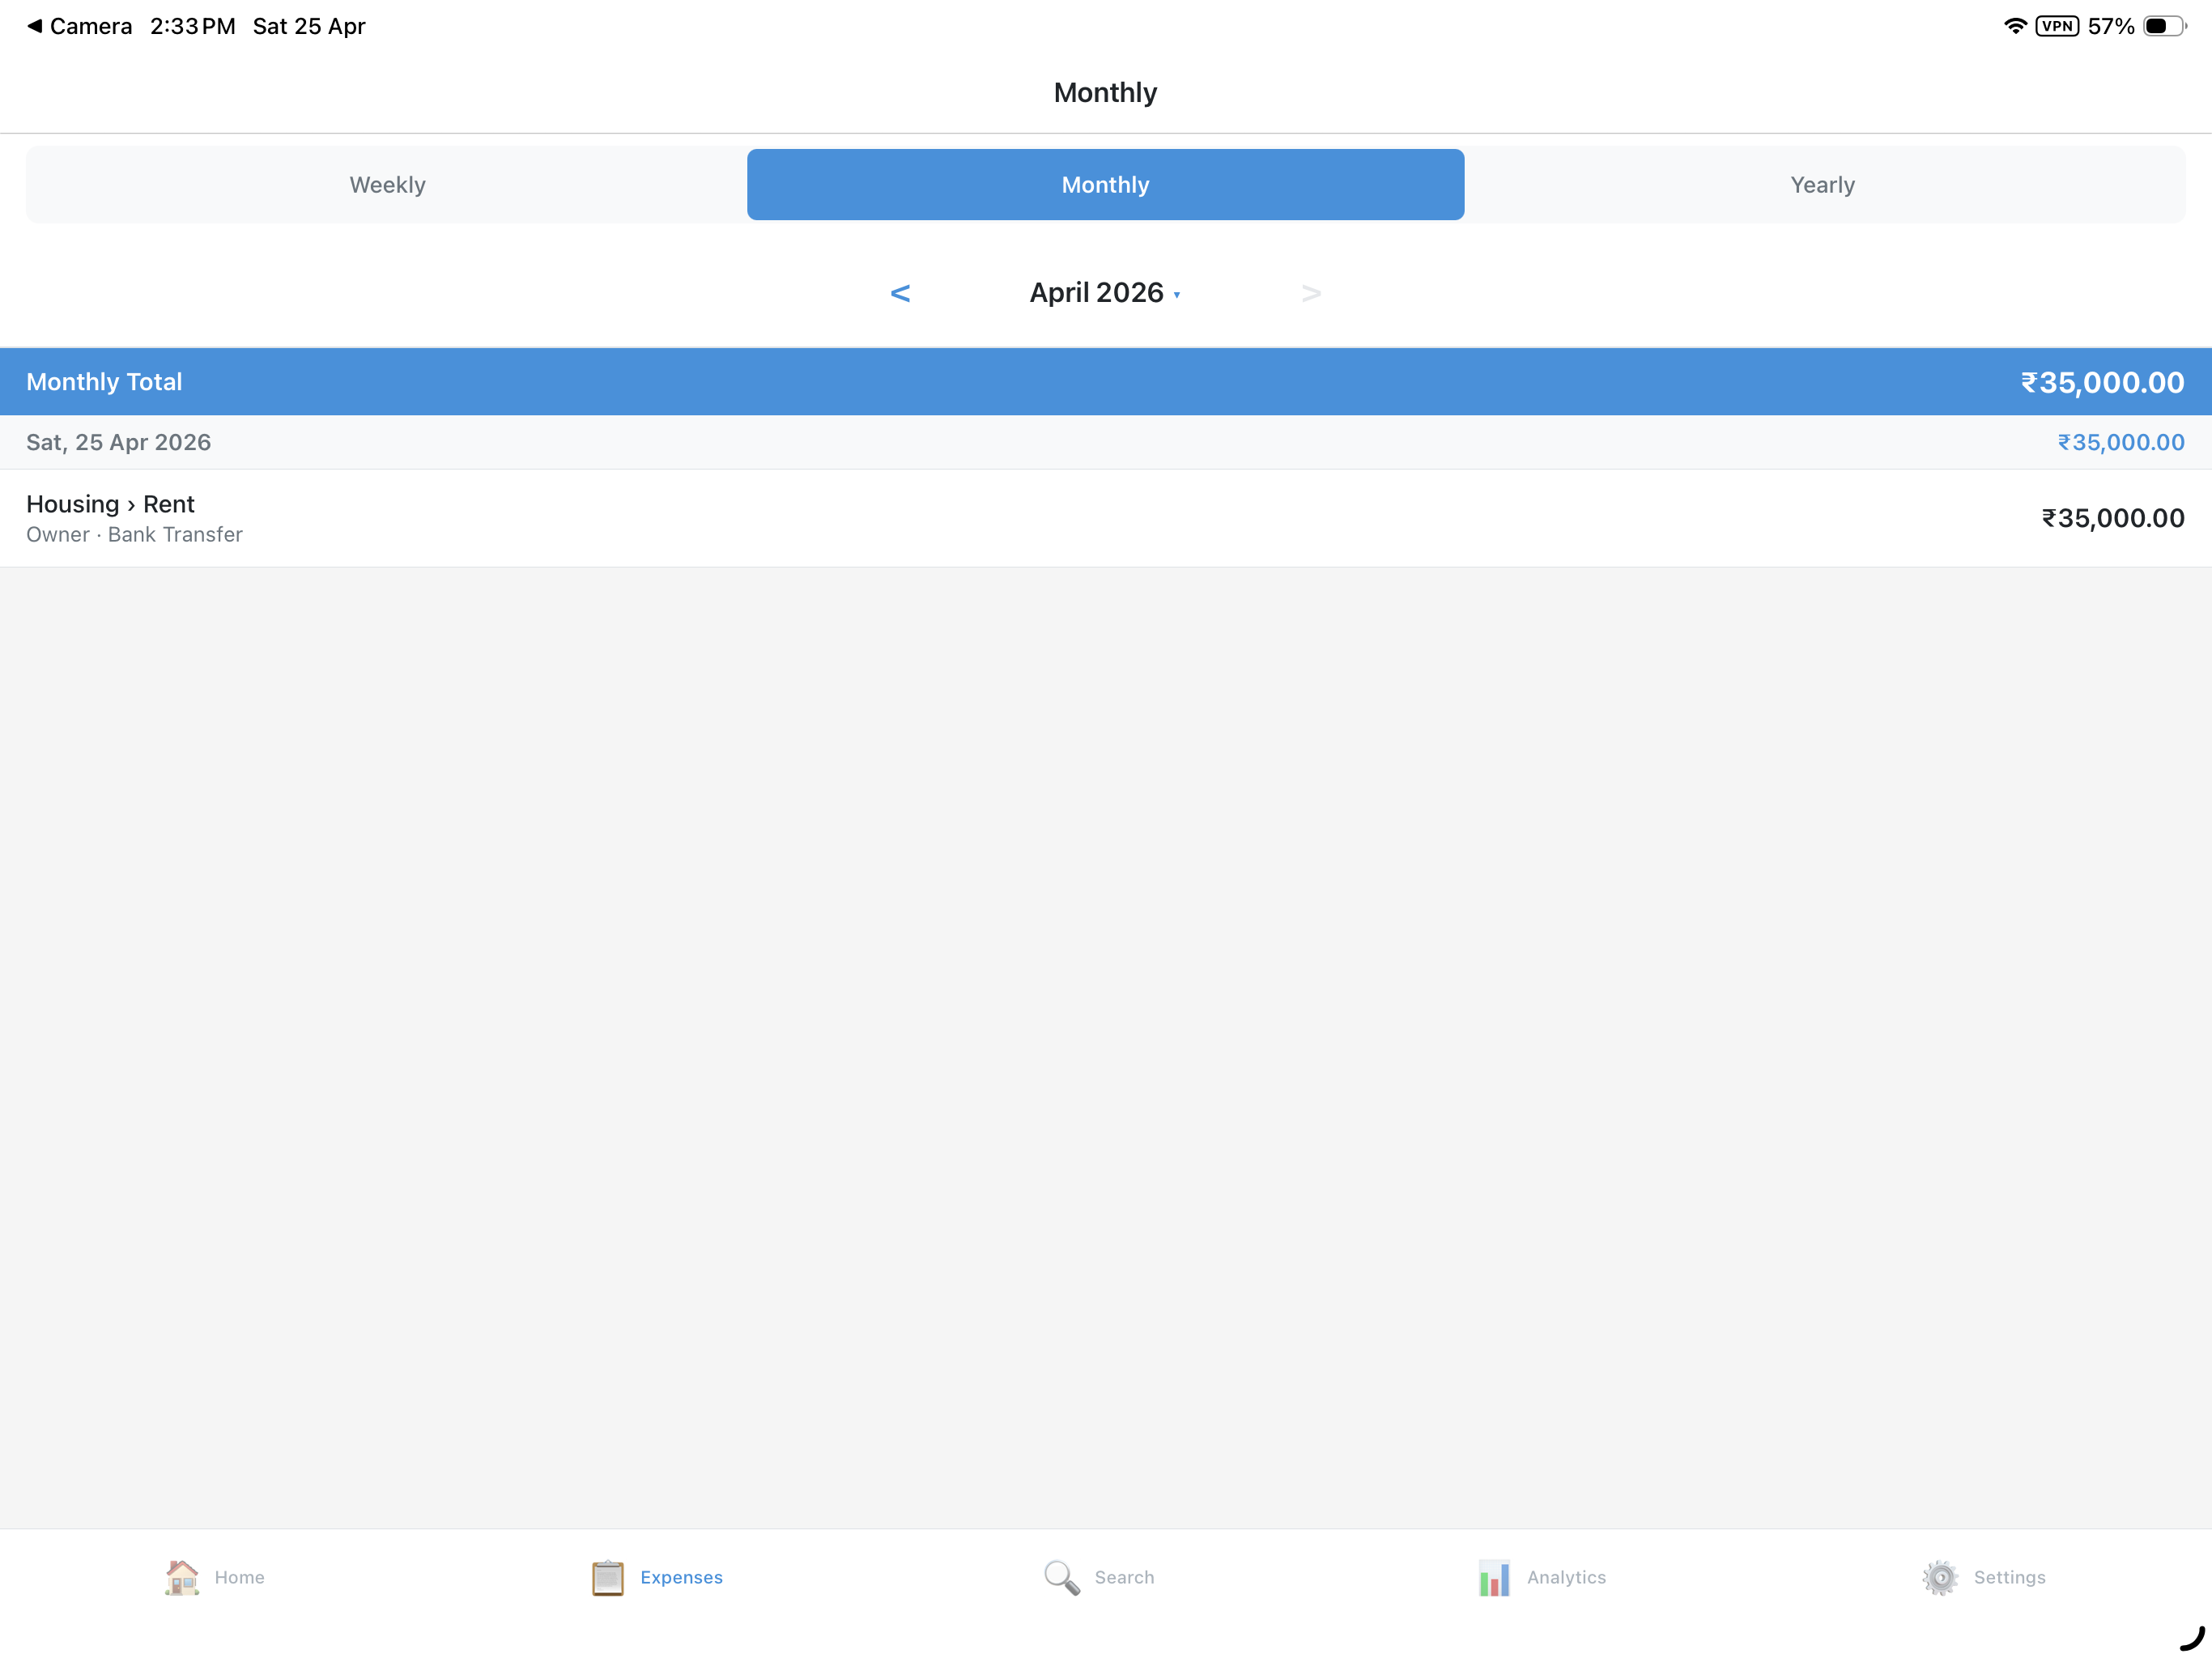
Task: Tap the Monthly page title
Action: tap(1105, 92)
